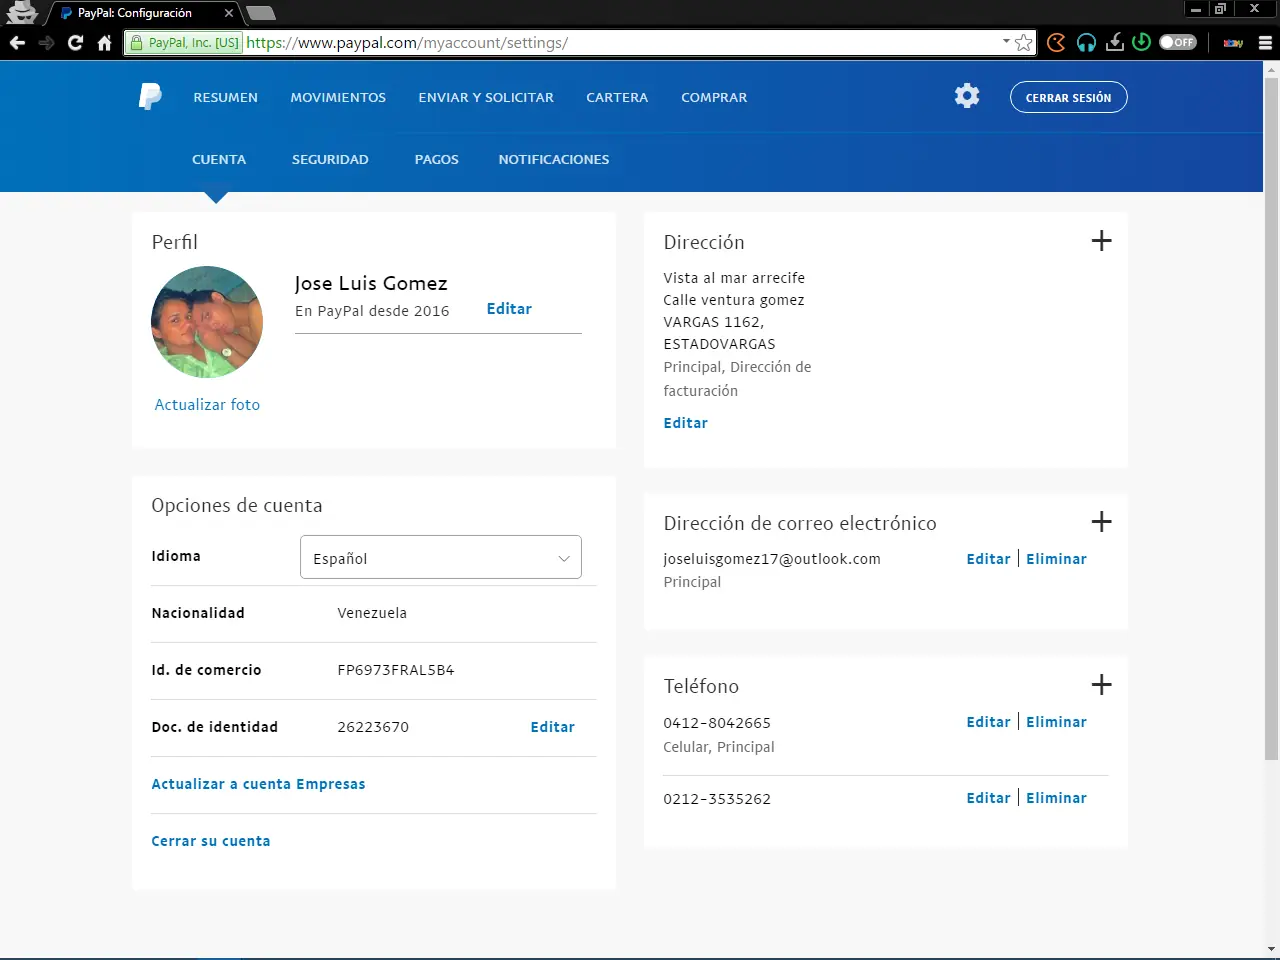Click the 'Vista al mar arrecife' address line
The width and height of the screenshot is (1280, 960).
tap(734, 278)
